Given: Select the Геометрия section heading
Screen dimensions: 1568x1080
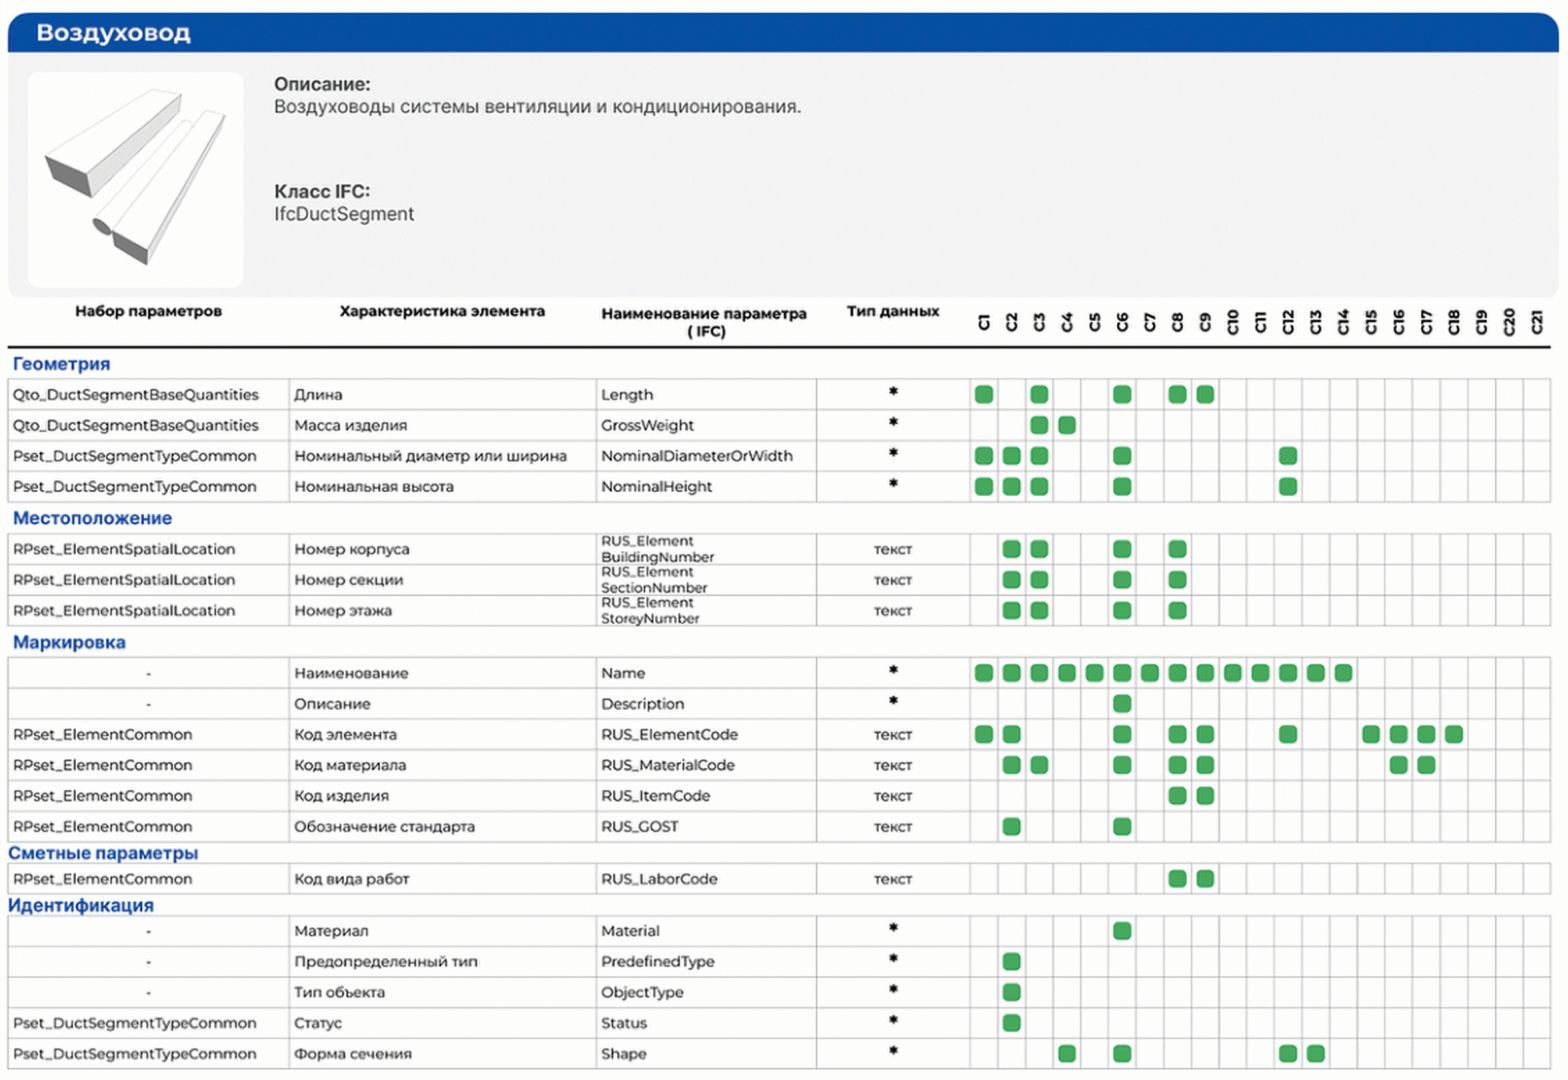Looking at the screenshot, I should 61,364.
